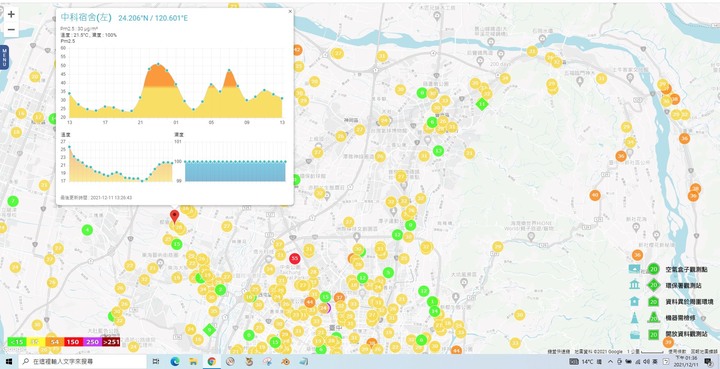Select the green circle marker labeled 4
720x369 pixels.
tap(87, 229)
